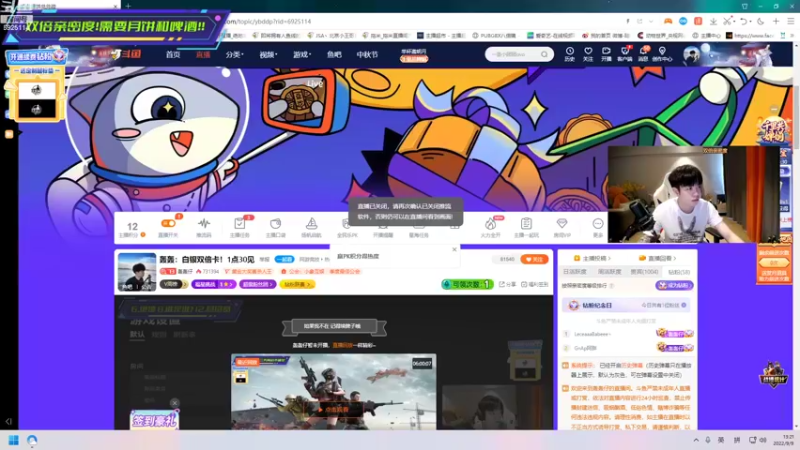This screenshot has height=450, width=800.
Task: Switch to the 钻粉 tab in ranking panel
Action: 679,272
